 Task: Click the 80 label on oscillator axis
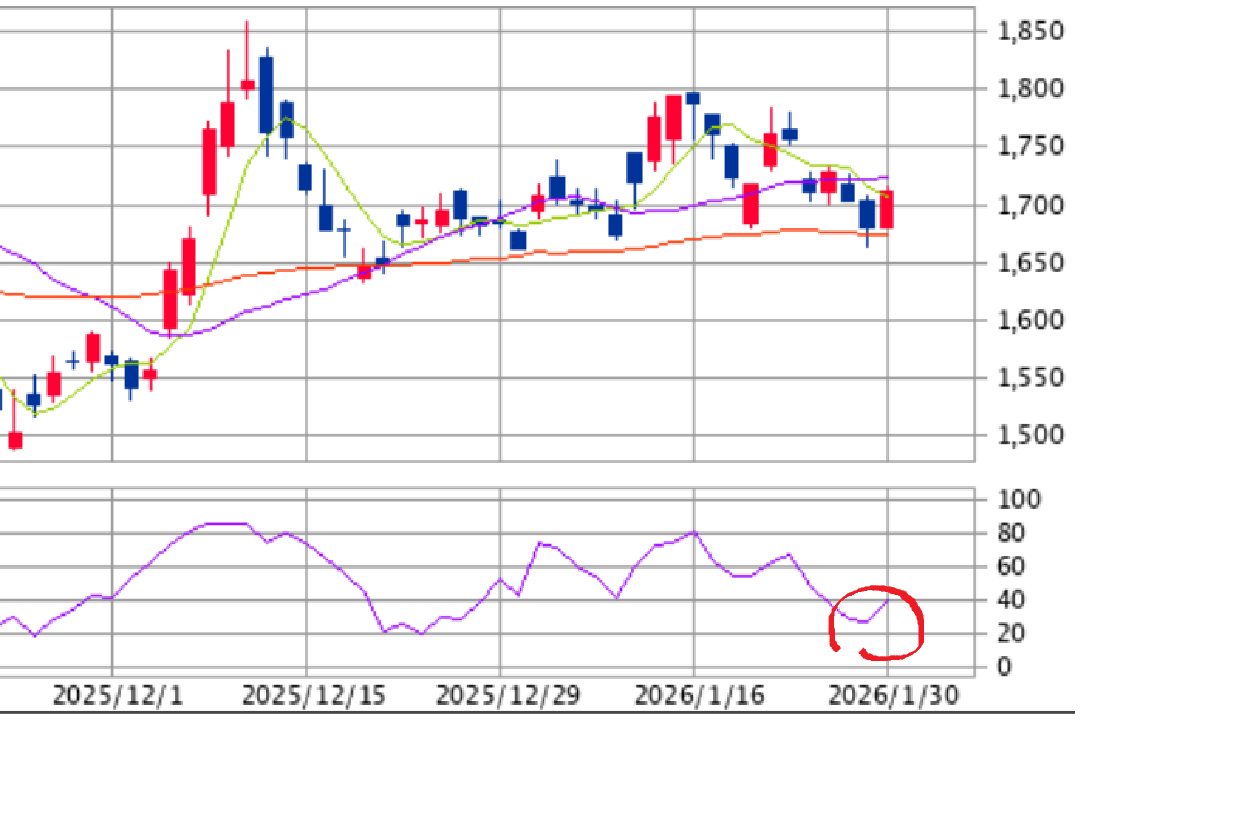[1013, 533]
